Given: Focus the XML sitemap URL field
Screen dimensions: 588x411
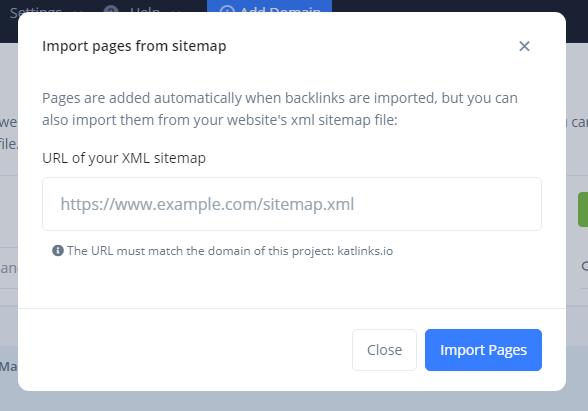Looking at the screenshot, I should (x=292, y=204).
